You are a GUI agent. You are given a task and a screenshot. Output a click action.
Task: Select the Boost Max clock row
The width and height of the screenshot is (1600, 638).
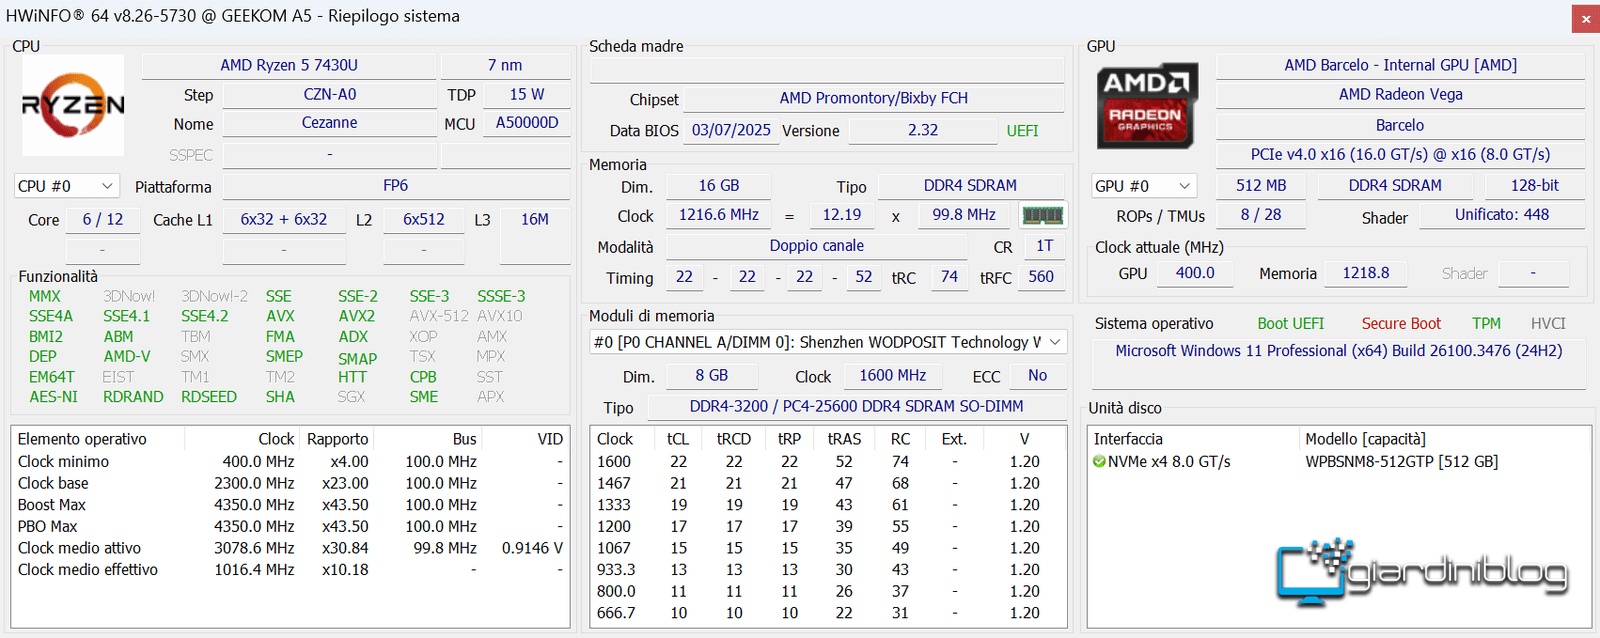290,505
